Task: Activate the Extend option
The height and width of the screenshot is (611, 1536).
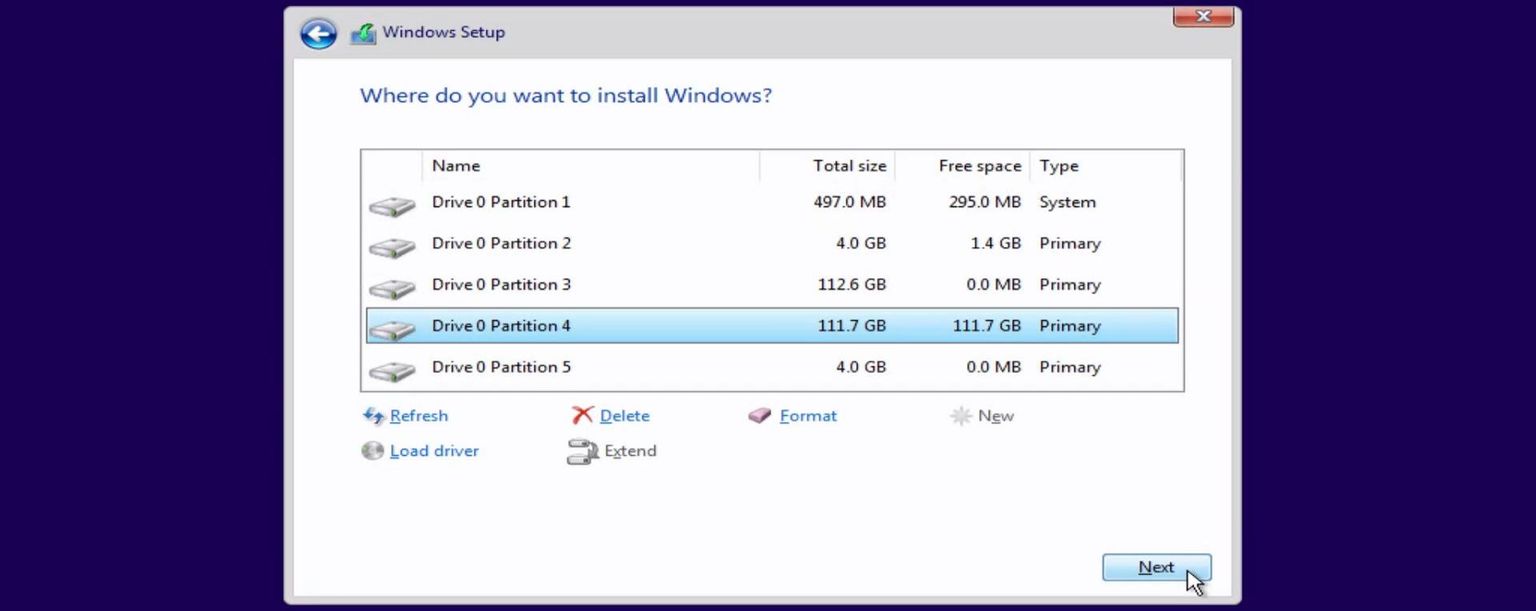Action: click(x=630, y=451)
